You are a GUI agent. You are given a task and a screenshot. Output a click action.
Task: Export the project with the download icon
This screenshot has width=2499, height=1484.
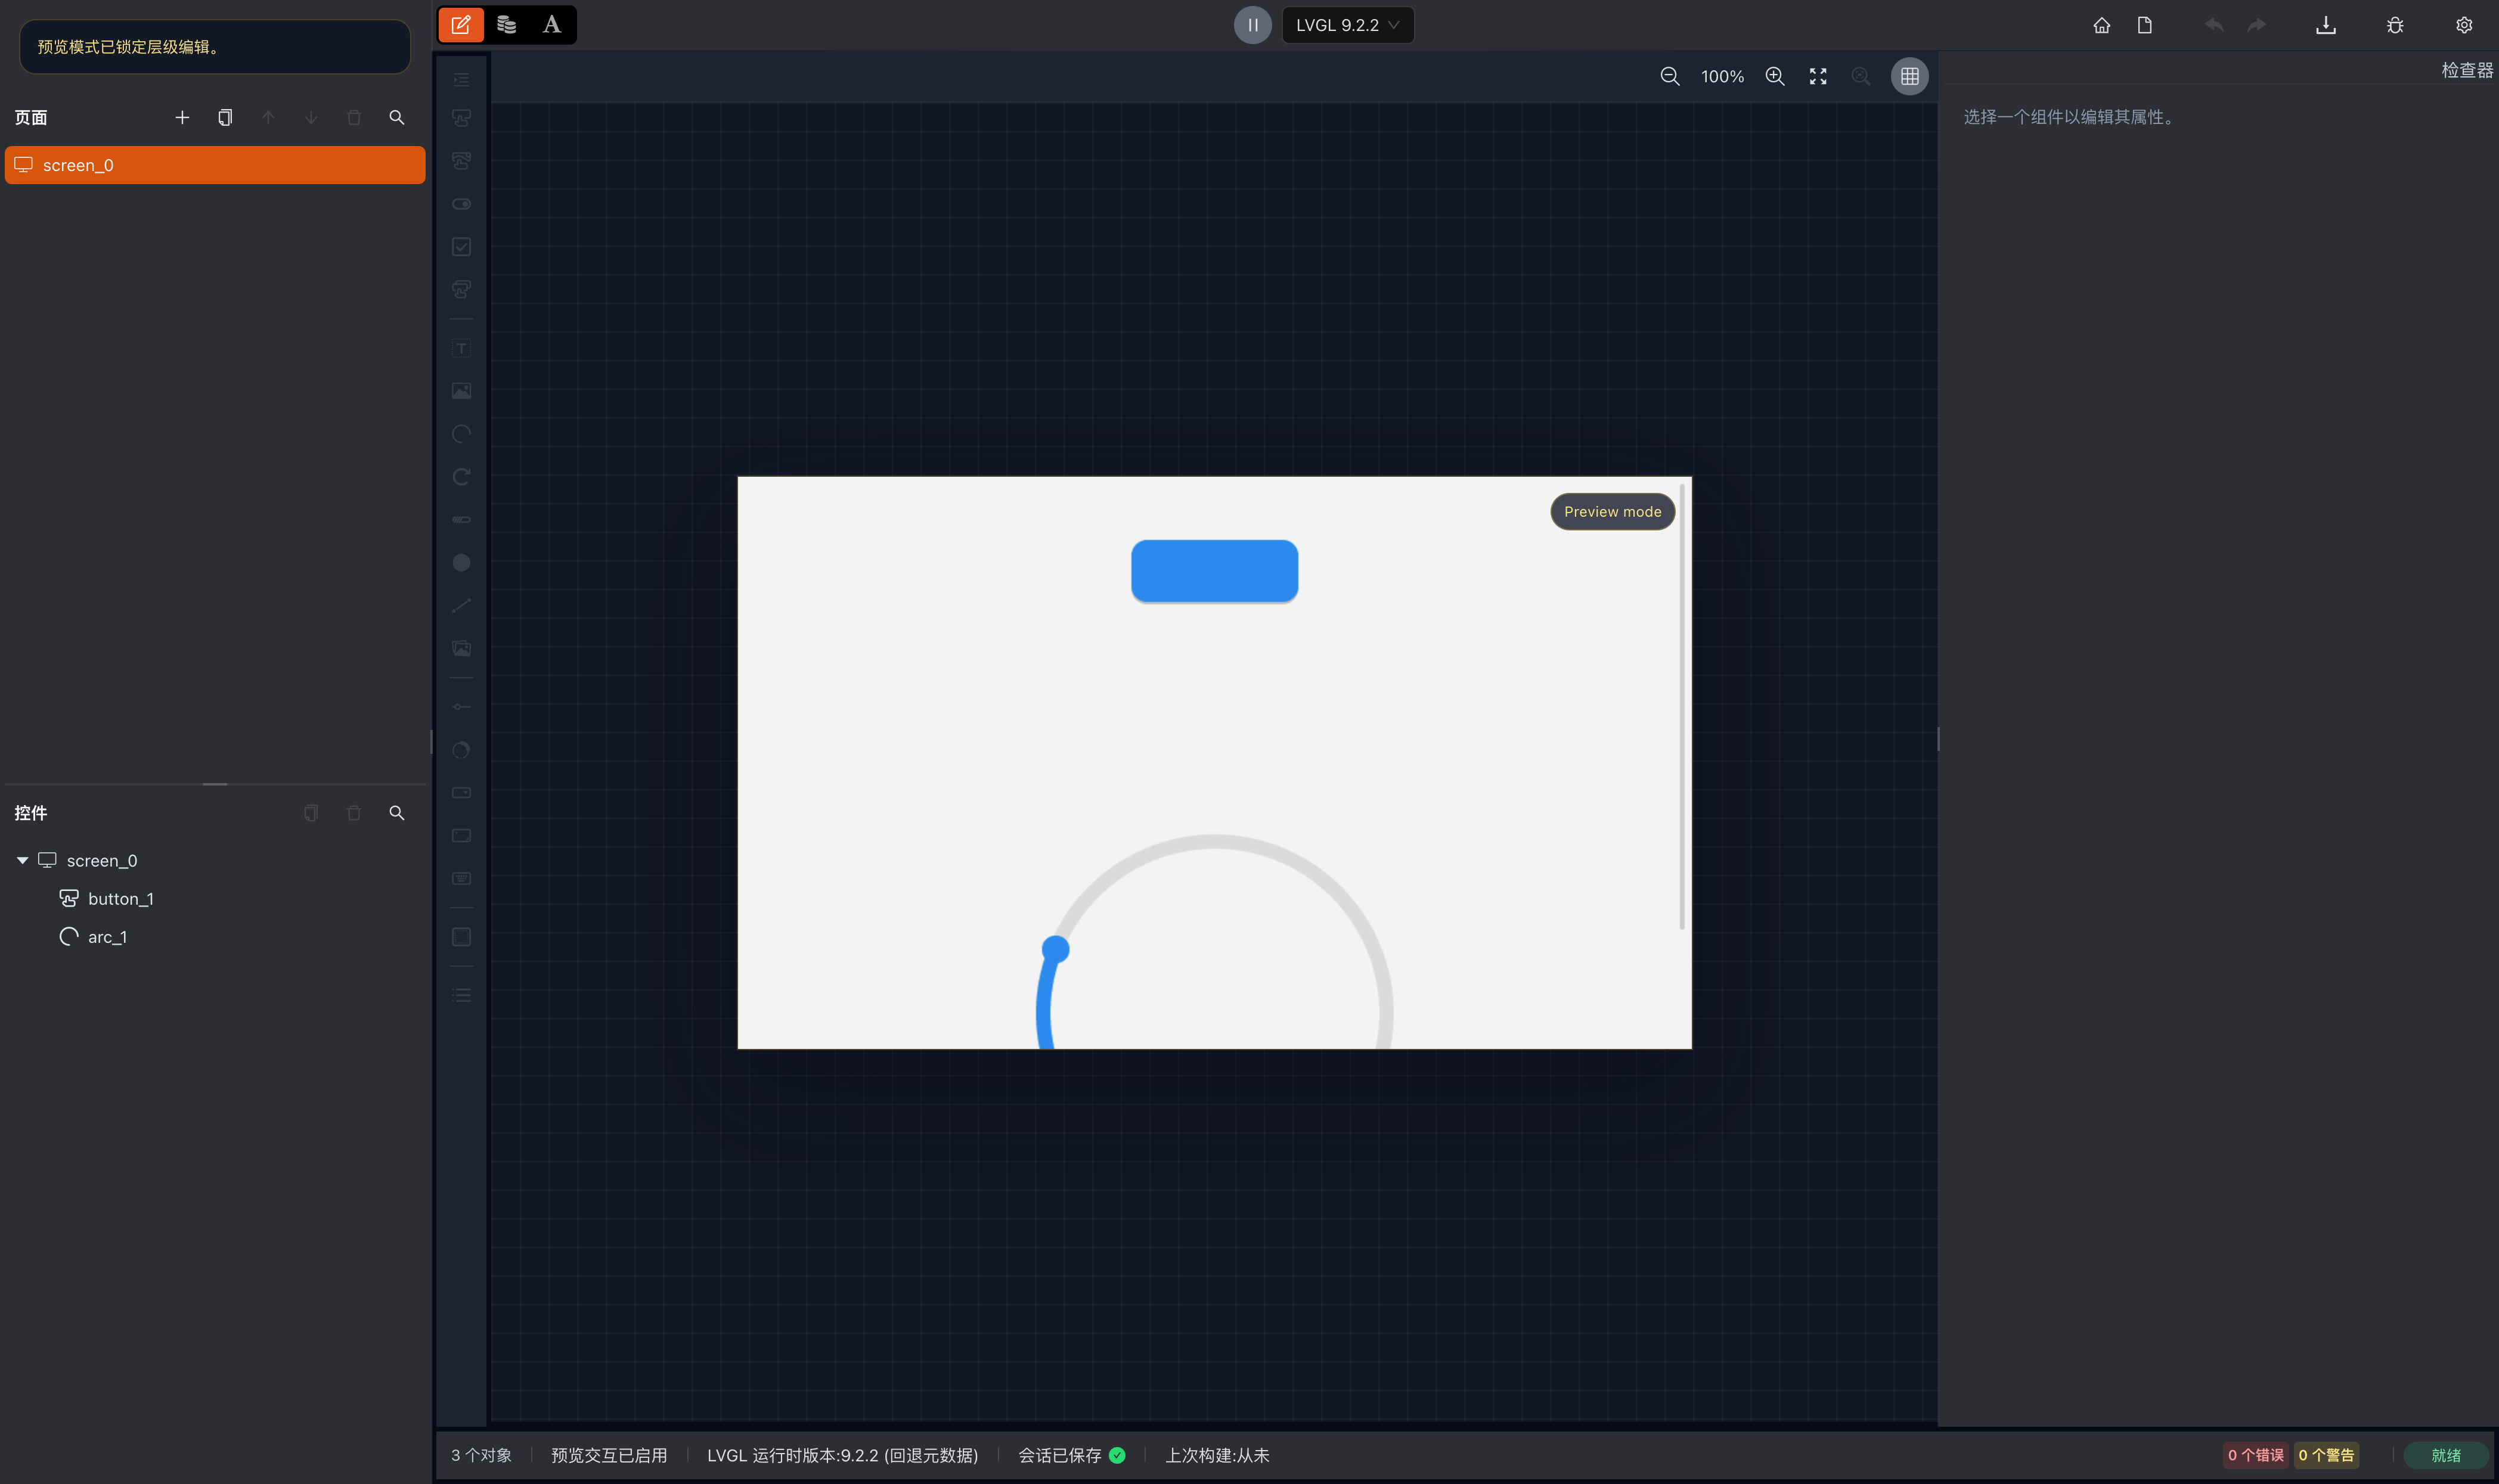[2326, 25]
